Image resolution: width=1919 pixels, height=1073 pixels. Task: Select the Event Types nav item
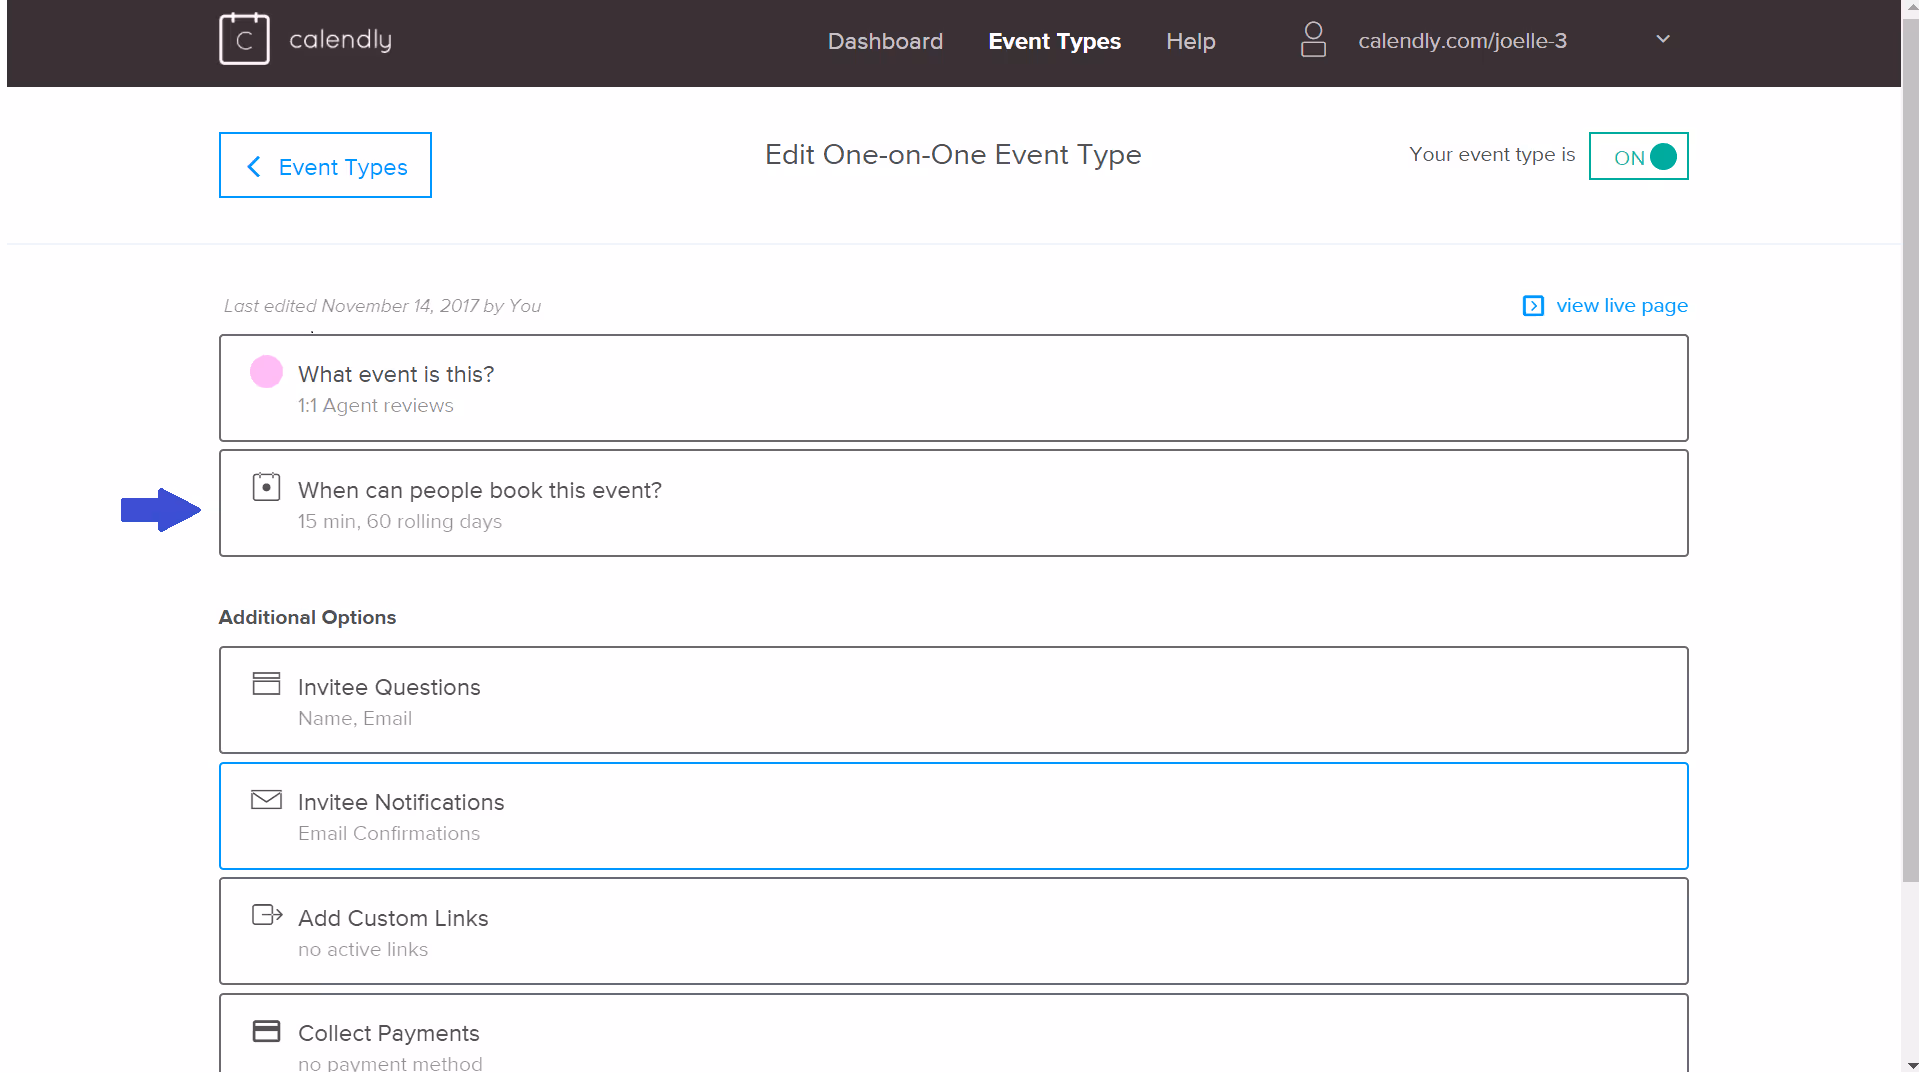[1054, 41]
